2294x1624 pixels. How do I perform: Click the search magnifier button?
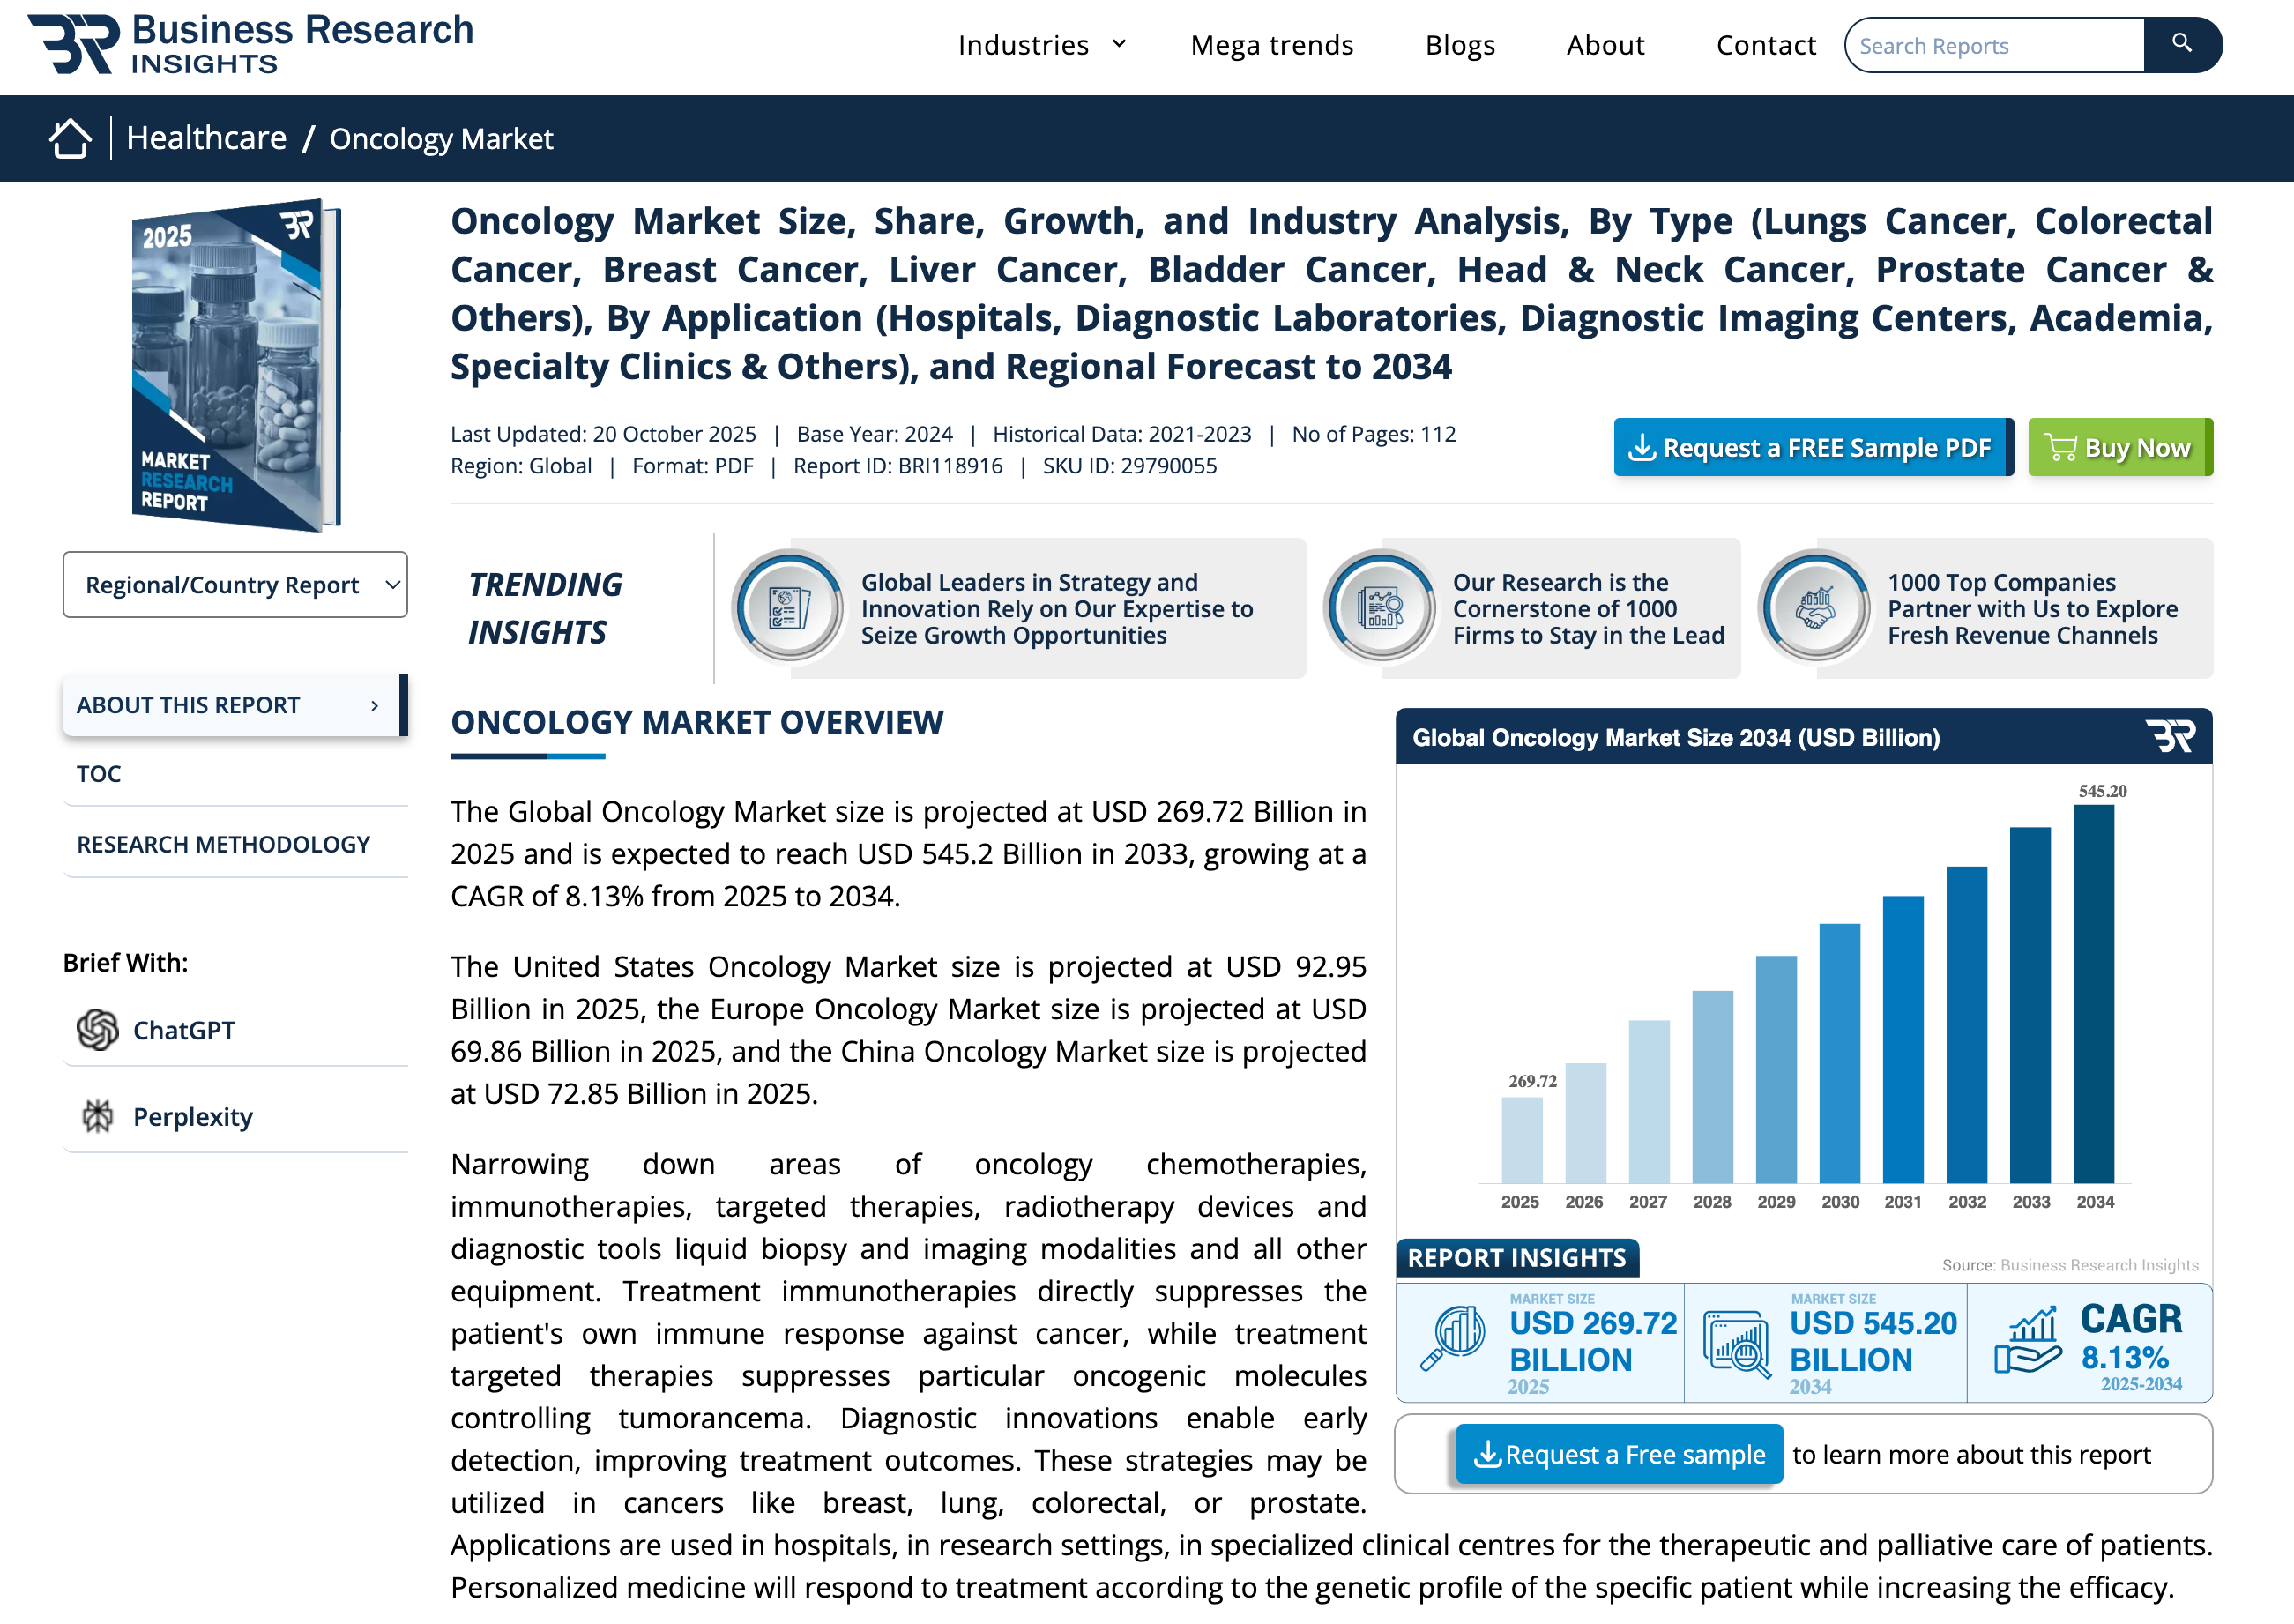(2181, 45)
